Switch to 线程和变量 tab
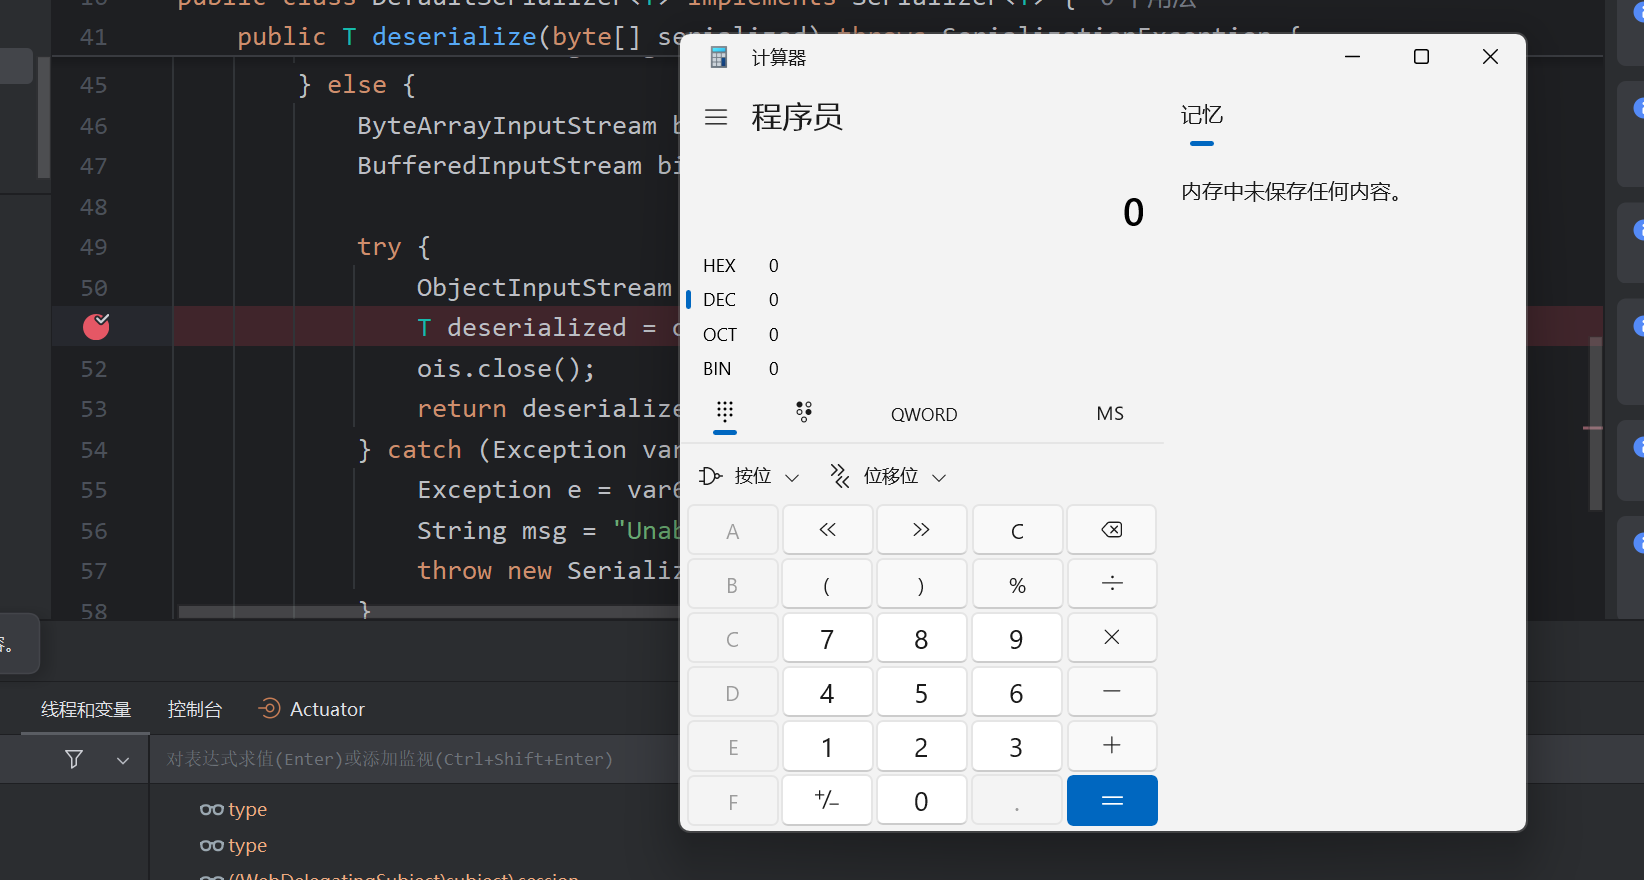The height and width of the screenshot is (880, 1644). pyautogui.click(x=86, y=709)
